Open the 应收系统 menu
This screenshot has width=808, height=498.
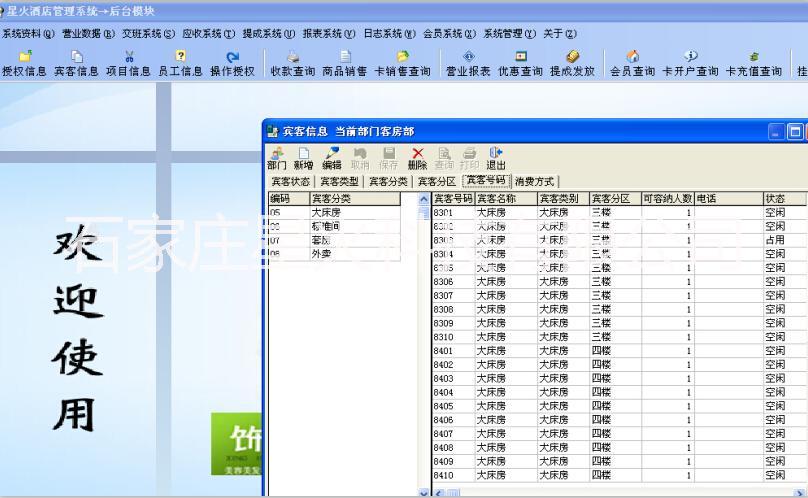click(x=209, y=34)
